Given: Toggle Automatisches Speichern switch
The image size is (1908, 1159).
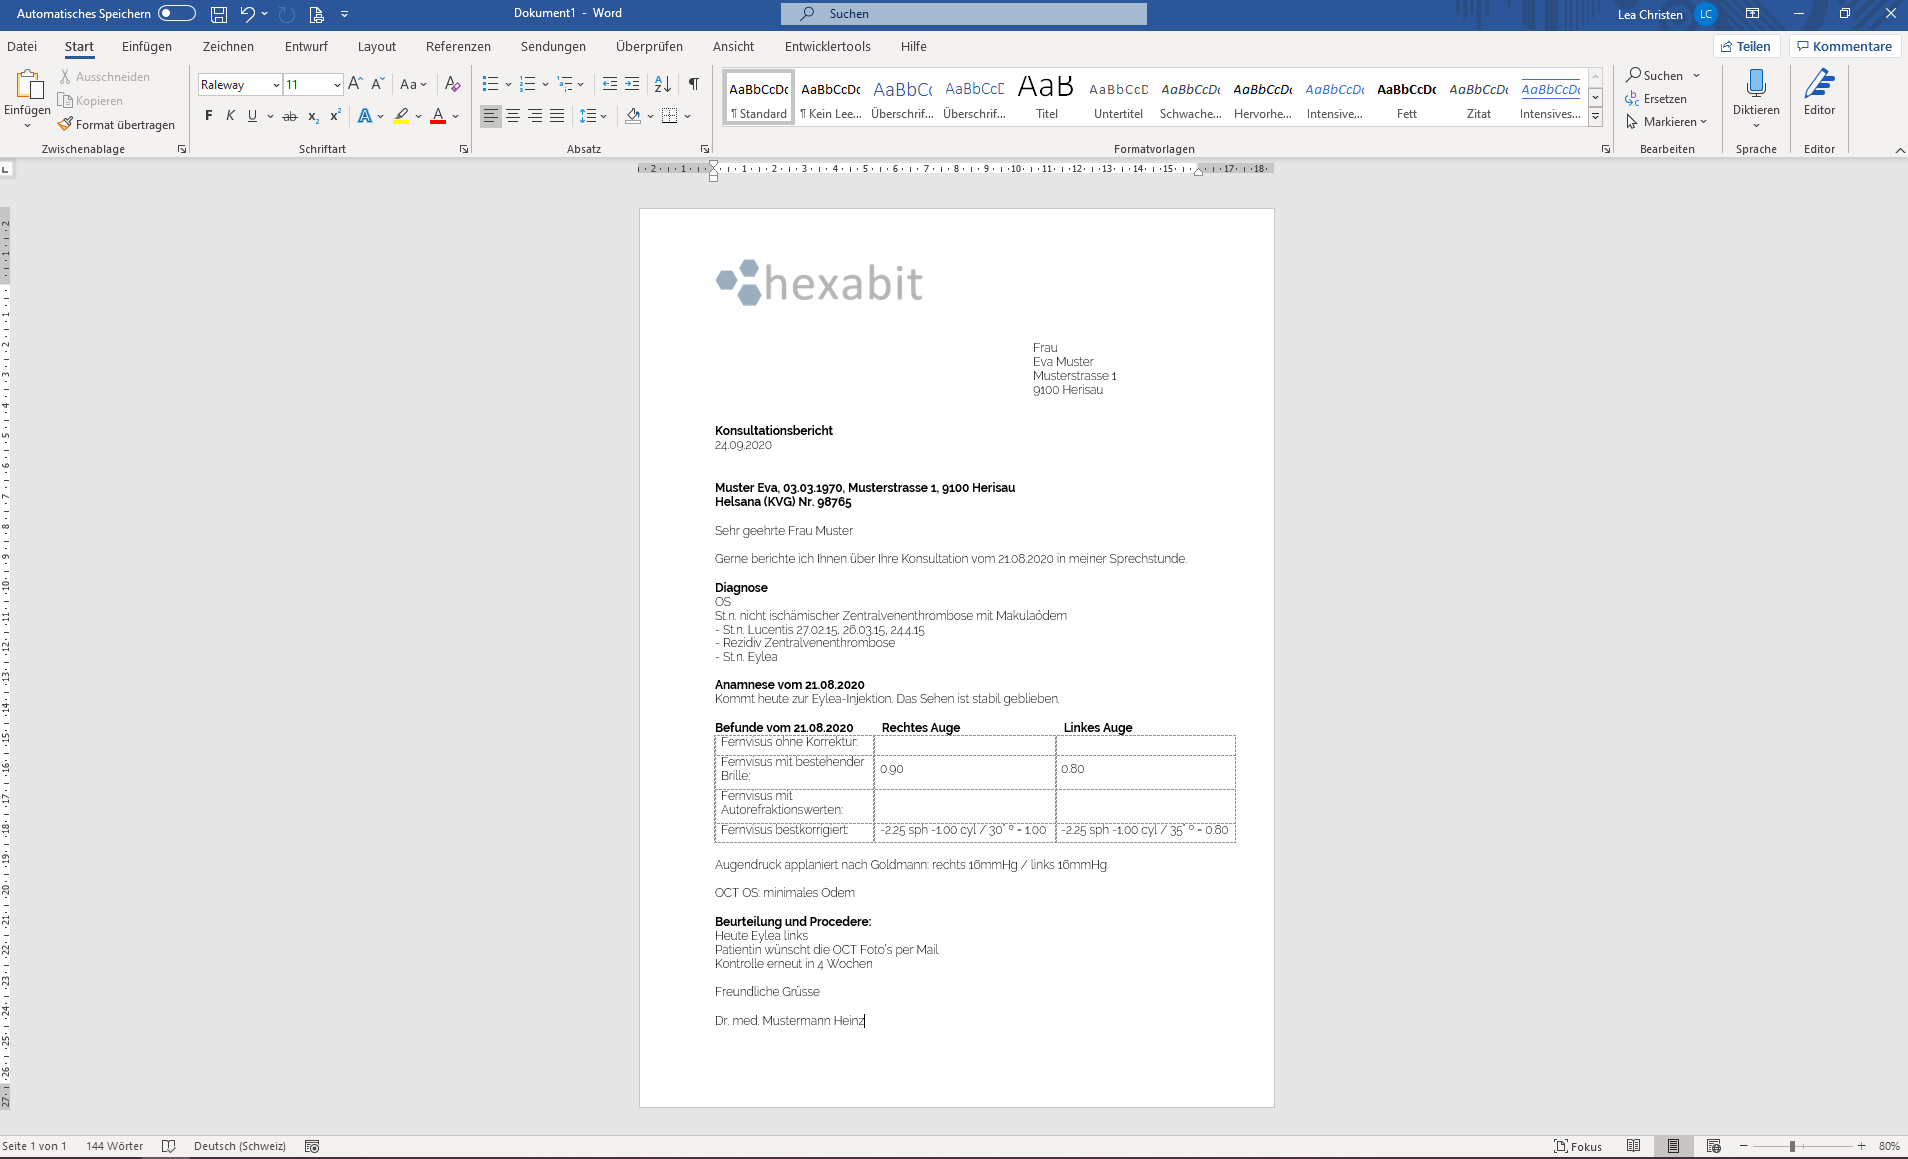Looking at the screenshot, I should pyautogui.click(x=177, y=14).
